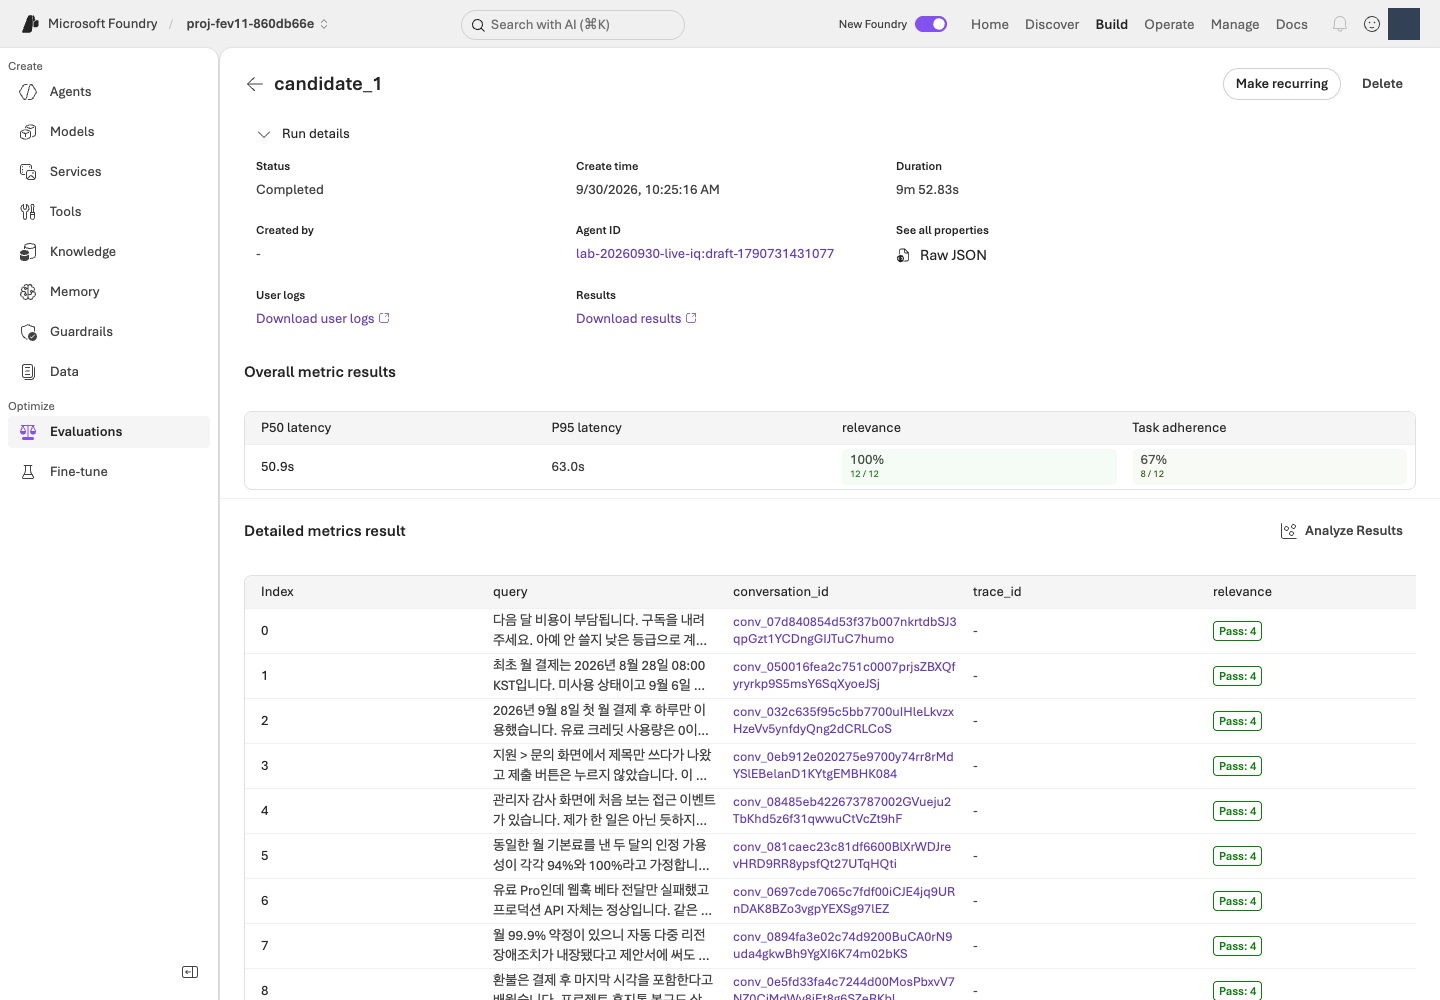Click Analyze Results
Viewport: 1440px width, 1000px height.
[x=1342, y=531]
